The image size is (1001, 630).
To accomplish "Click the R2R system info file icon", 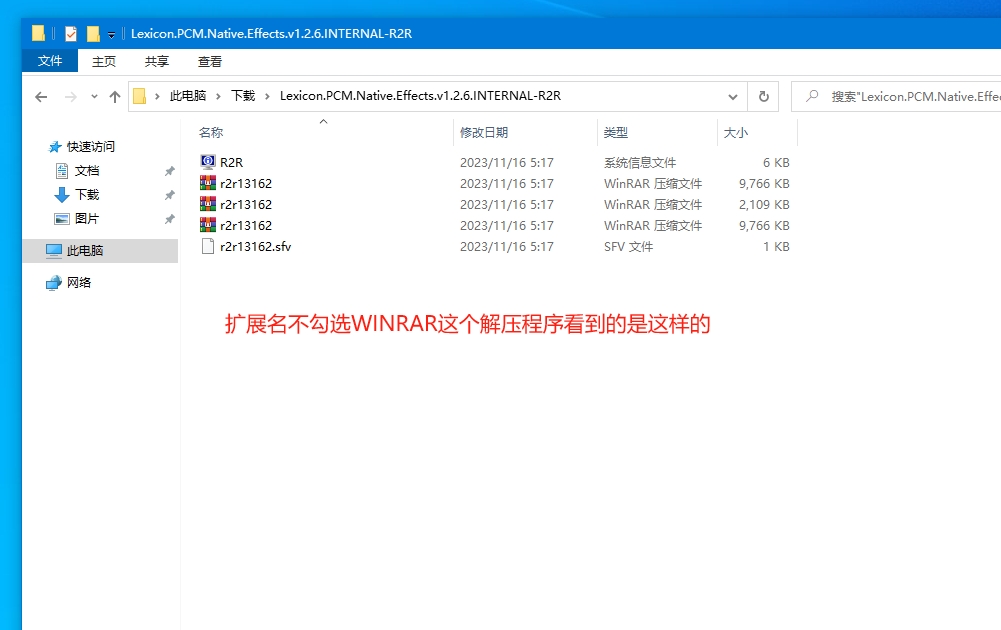I will coord(207,162).
